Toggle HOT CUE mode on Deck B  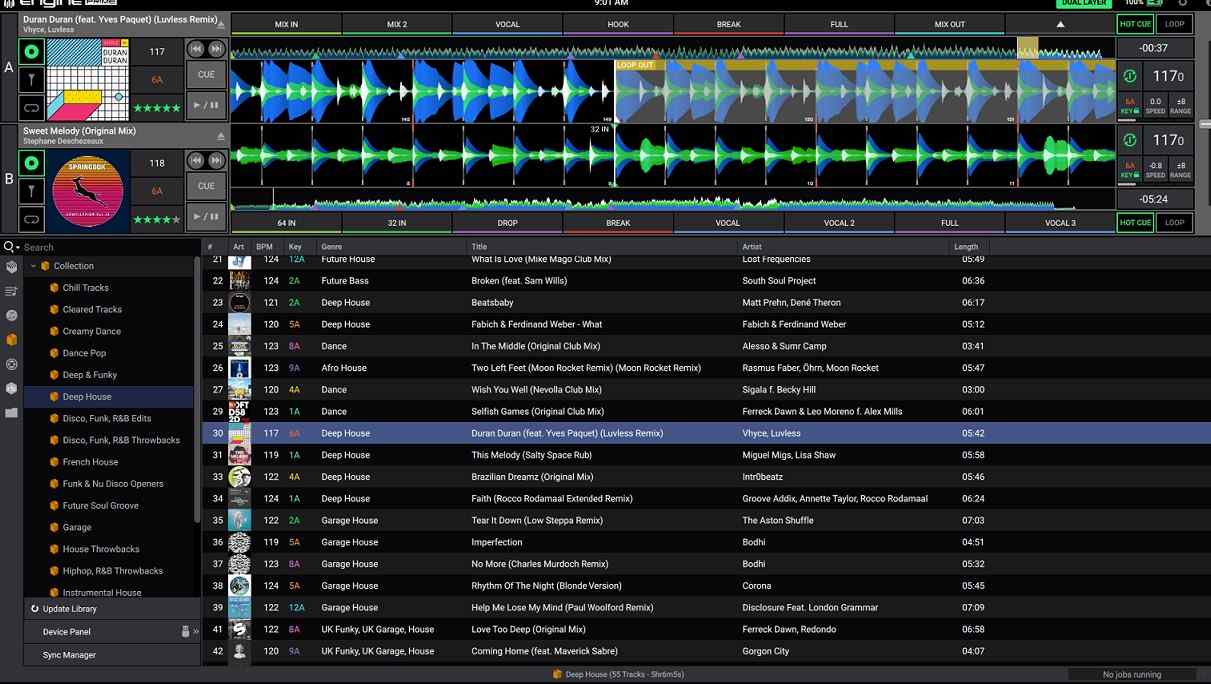click(1135, 223)
